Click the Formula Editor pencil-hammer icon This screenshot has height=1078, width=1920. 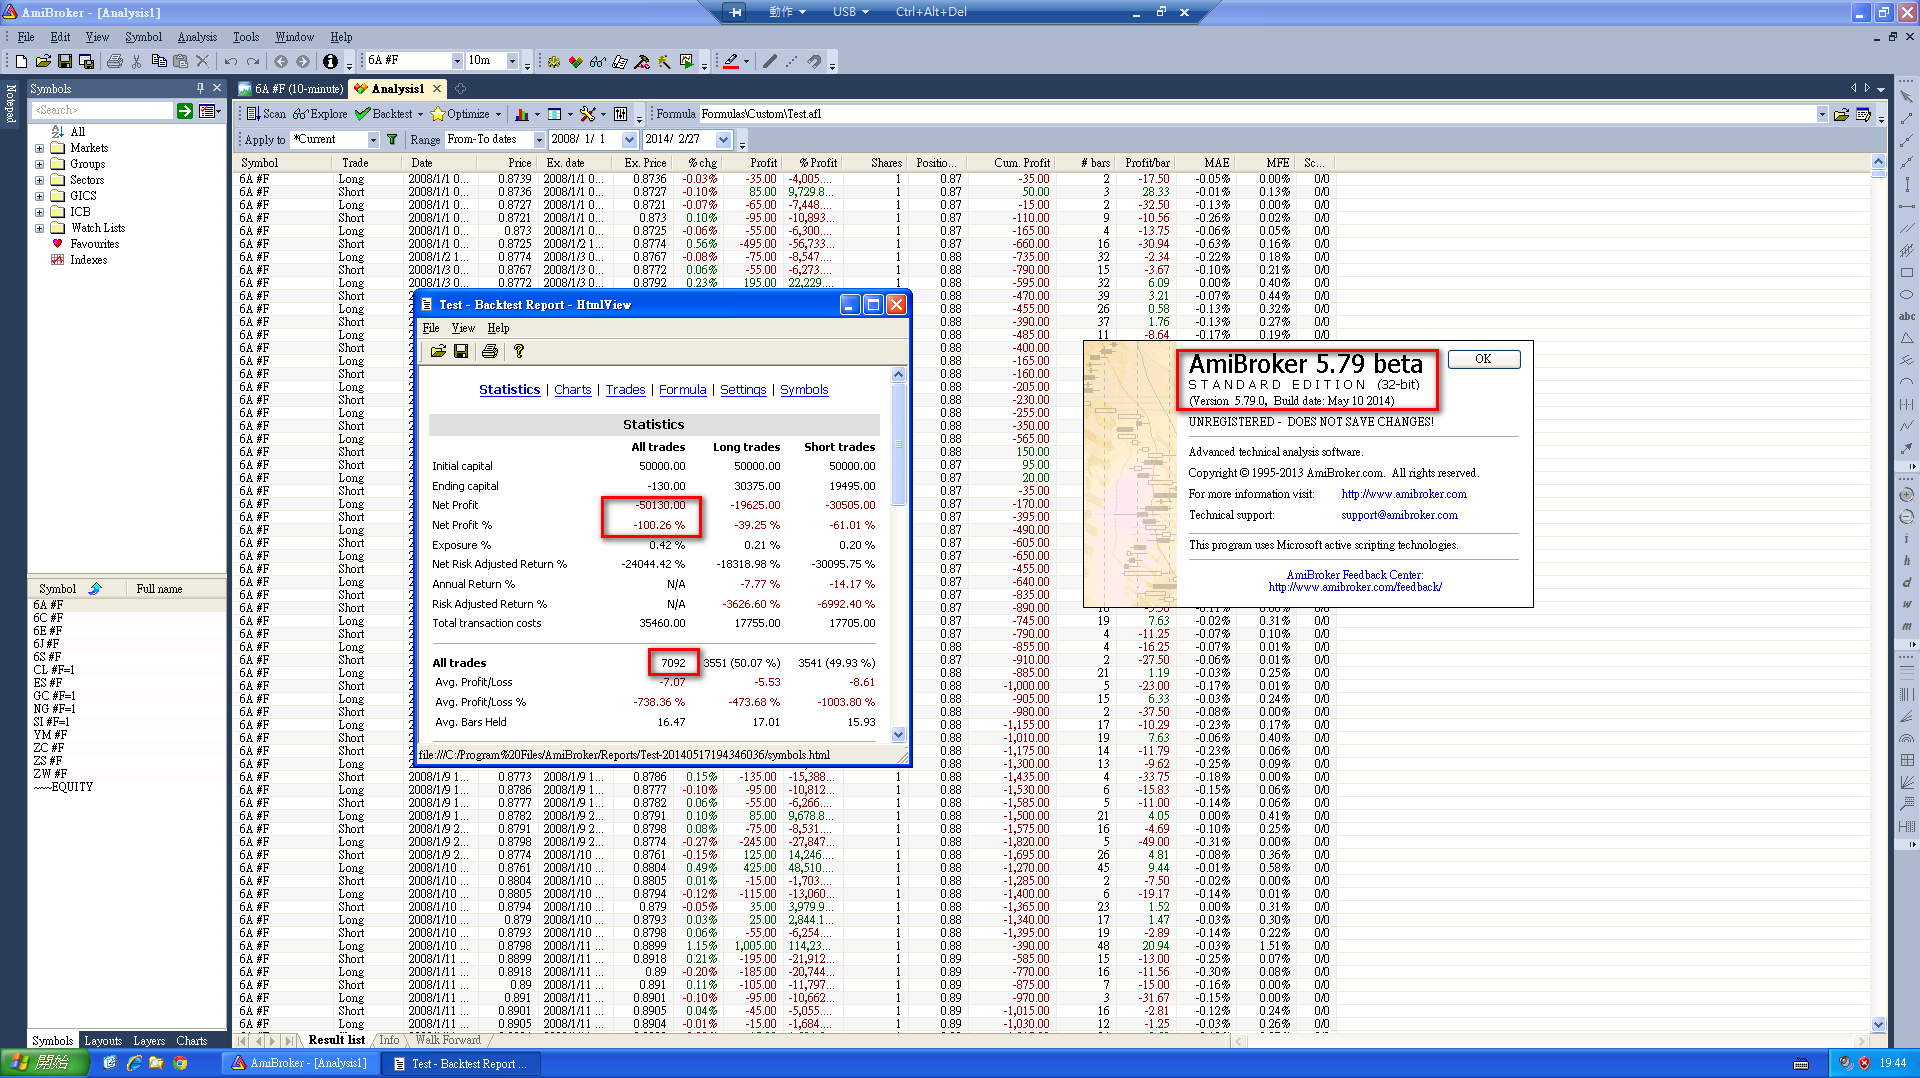[x=642, y=61]
